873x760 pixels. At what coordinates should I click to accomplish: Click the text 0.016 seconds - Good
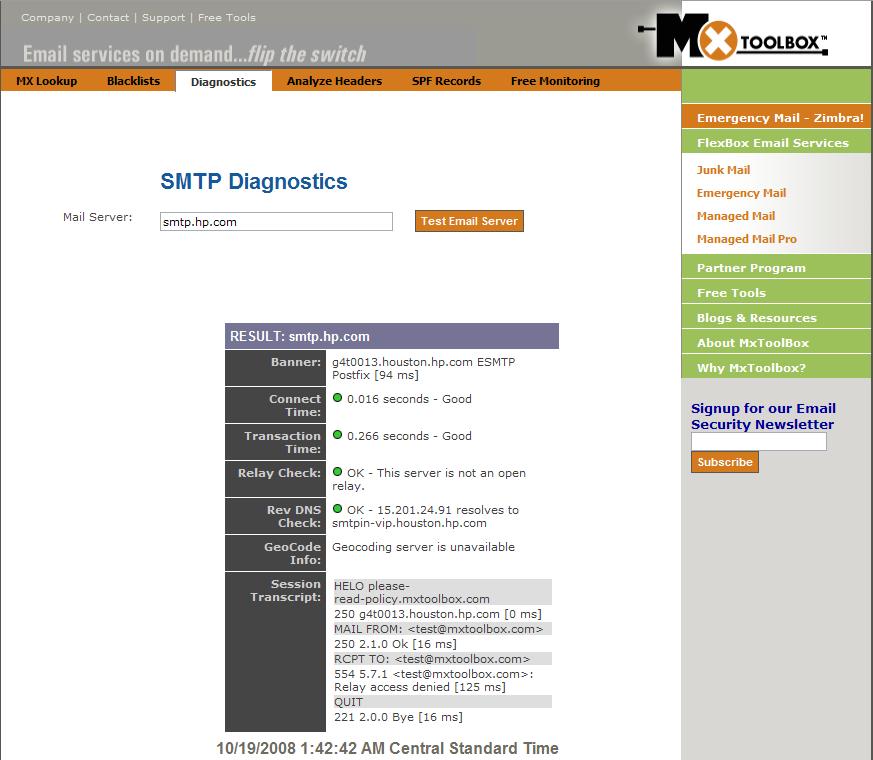pos(409,399)
